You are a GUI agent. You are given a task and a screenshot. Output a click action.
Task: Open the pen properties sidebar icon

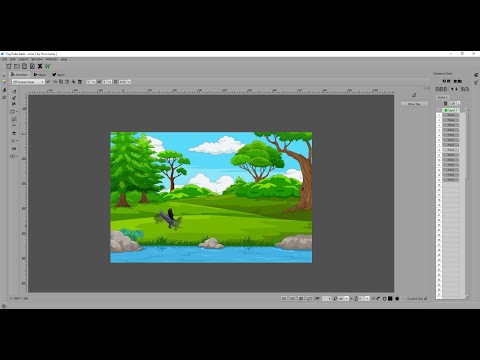click(4, 90)
